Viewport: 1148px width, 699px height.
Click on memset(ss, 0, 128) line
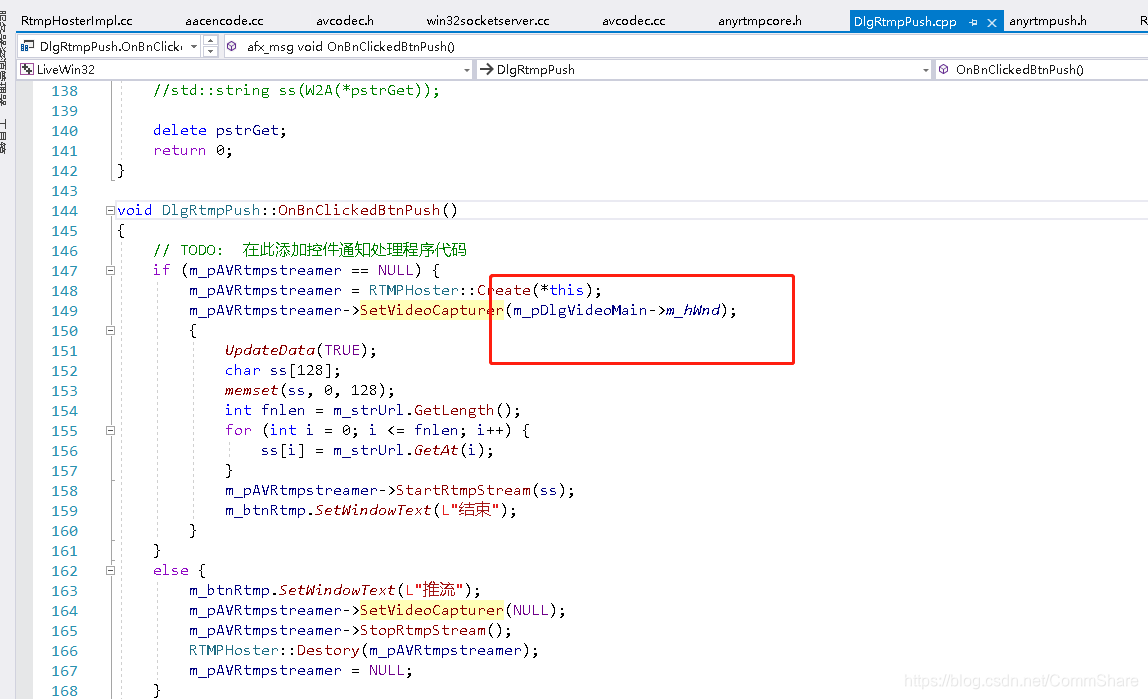tap(310, 390)
